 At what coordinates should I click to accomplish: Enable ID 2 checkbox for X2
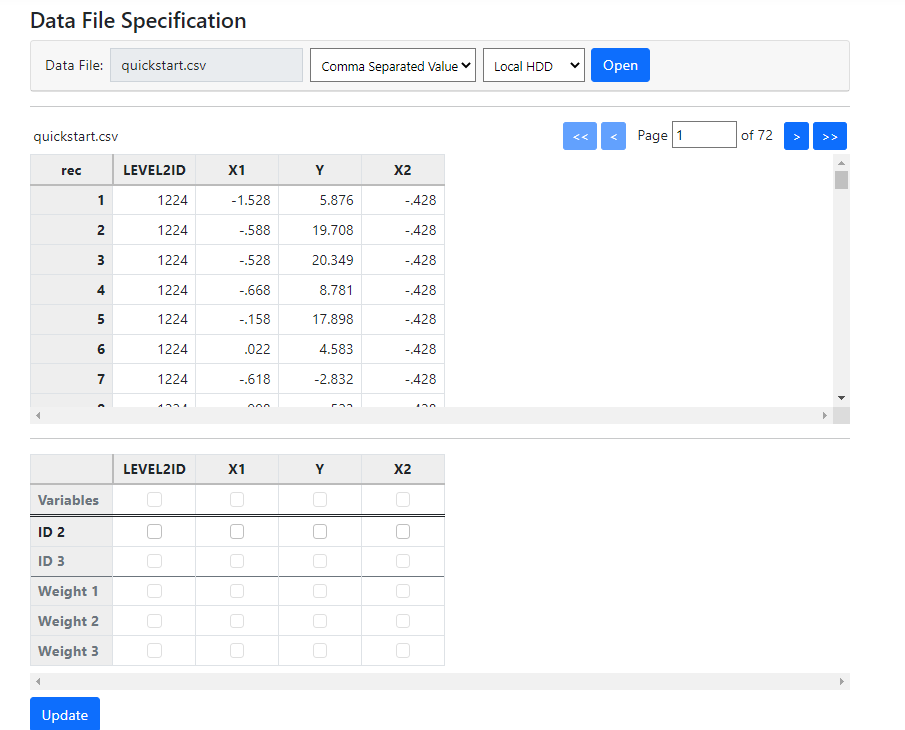403,532
